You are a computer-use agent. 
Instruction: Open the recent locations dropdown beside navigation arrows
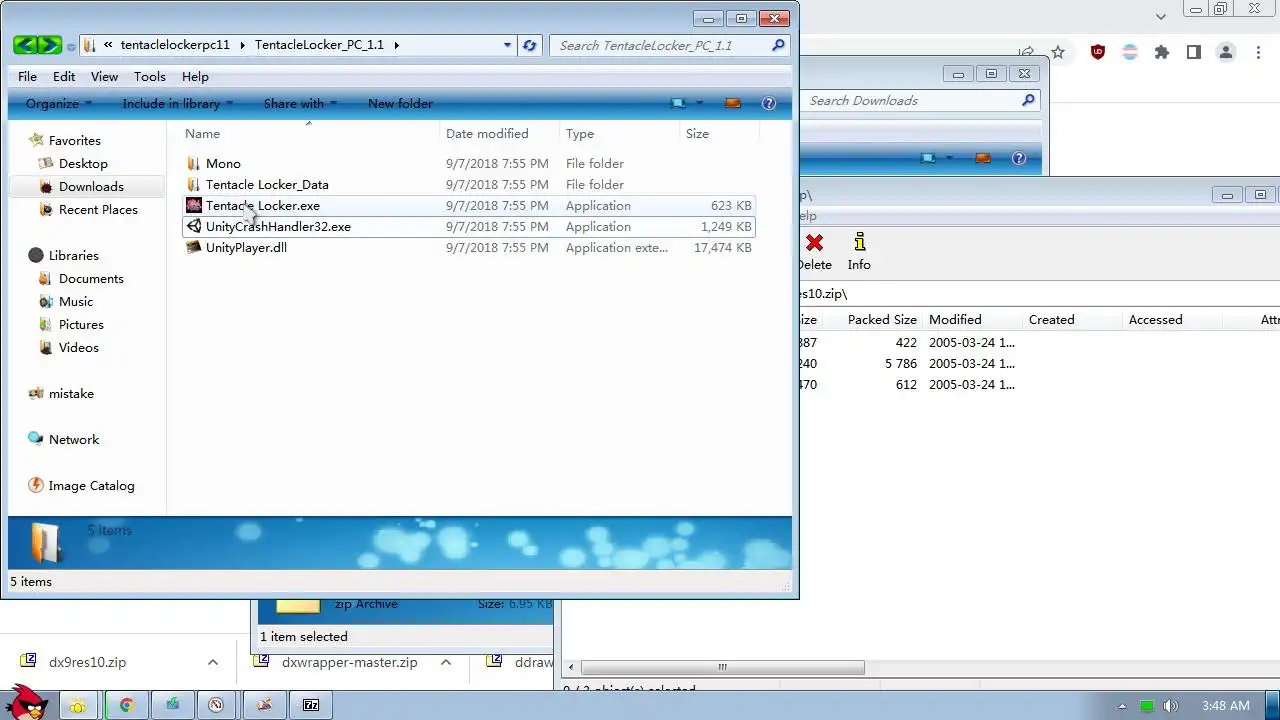[x=71, y=46]
